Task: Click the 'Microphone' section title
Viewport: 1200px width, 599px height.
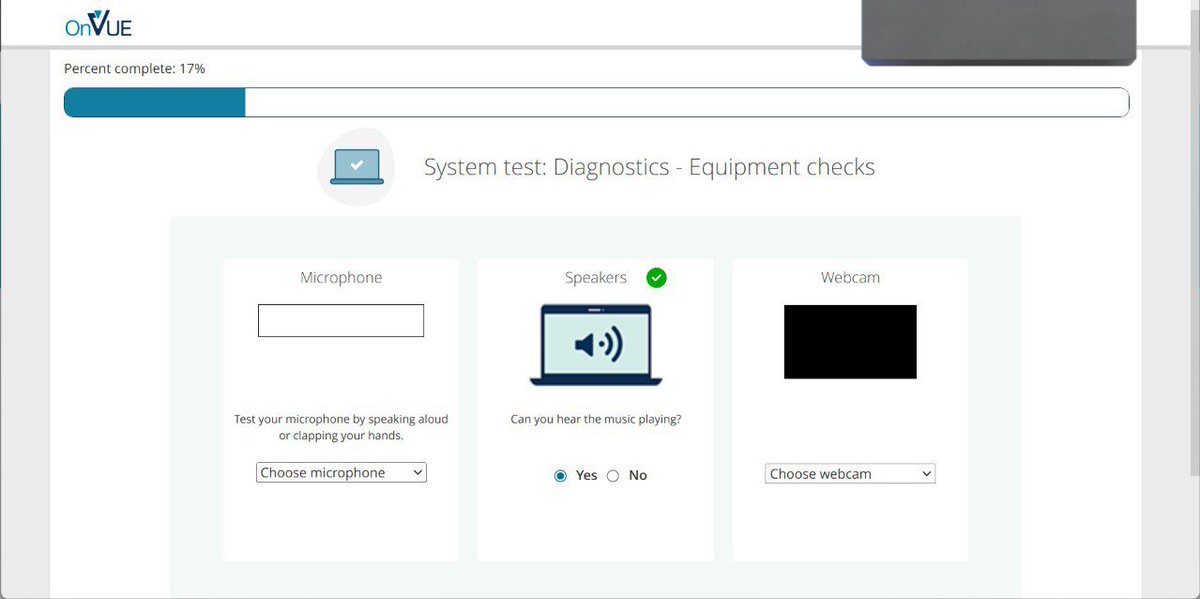Action: 341,278
